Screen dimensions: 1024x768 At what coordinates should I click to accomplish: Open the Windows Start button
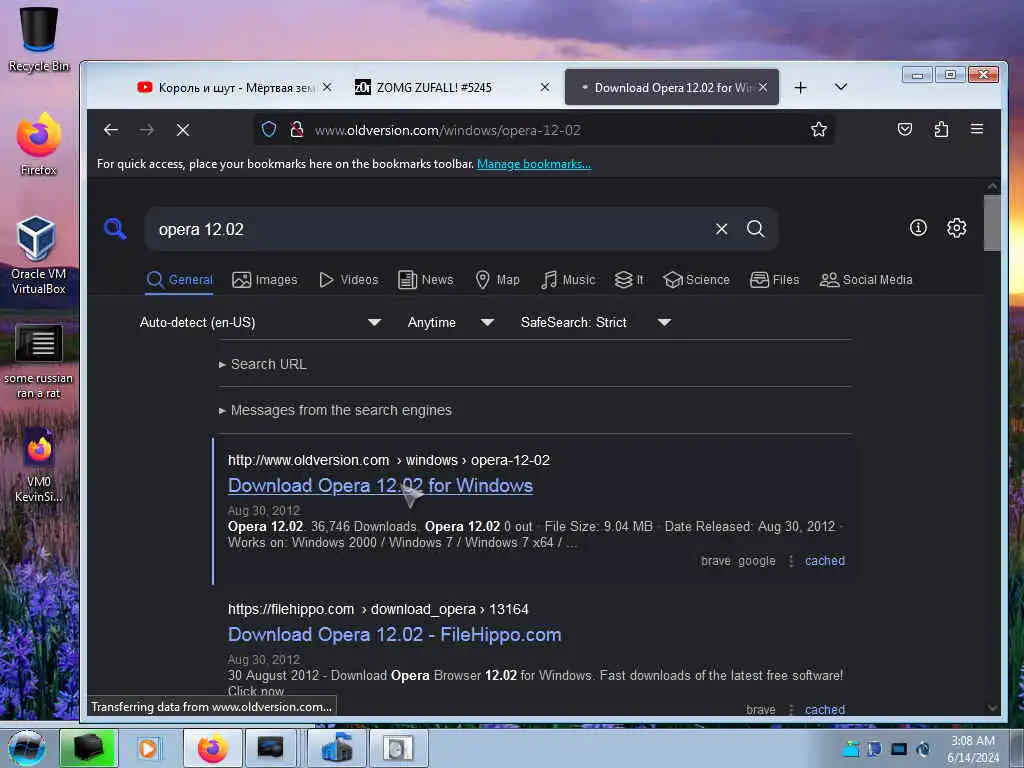[x=27, y=748]
